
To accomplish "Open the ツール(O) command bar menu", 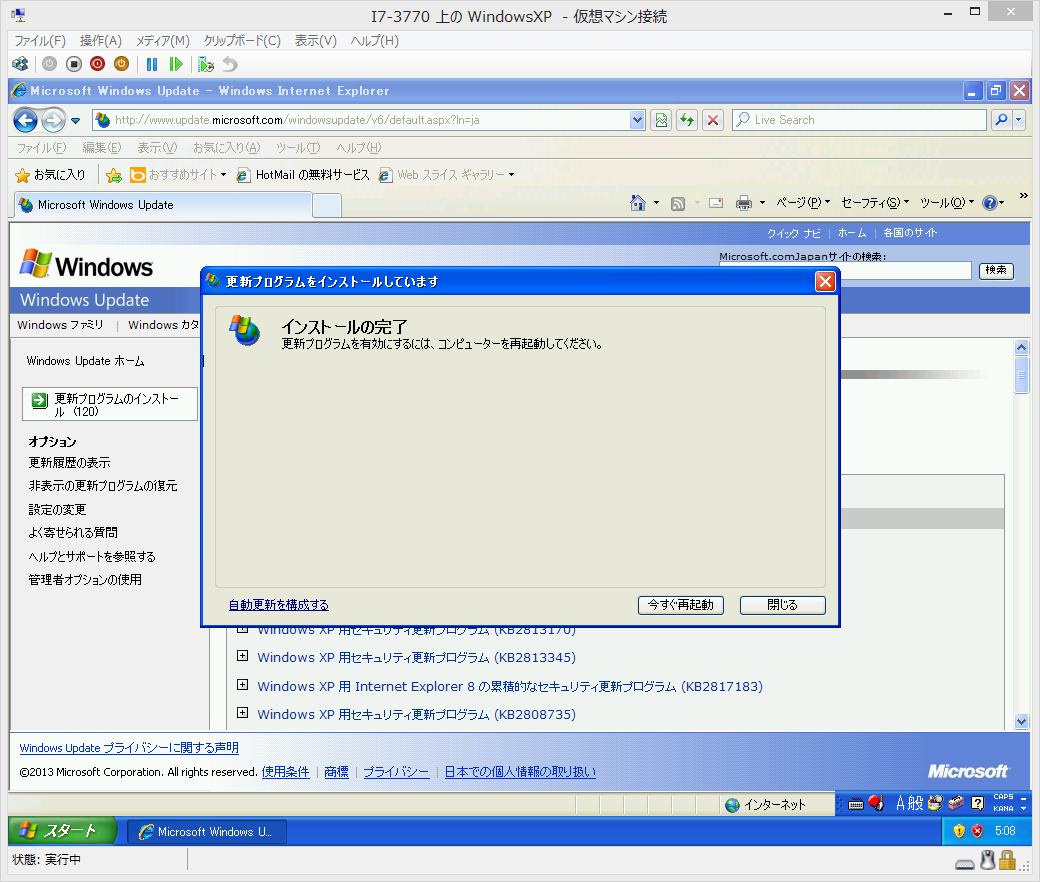I will tap(947, 202).
